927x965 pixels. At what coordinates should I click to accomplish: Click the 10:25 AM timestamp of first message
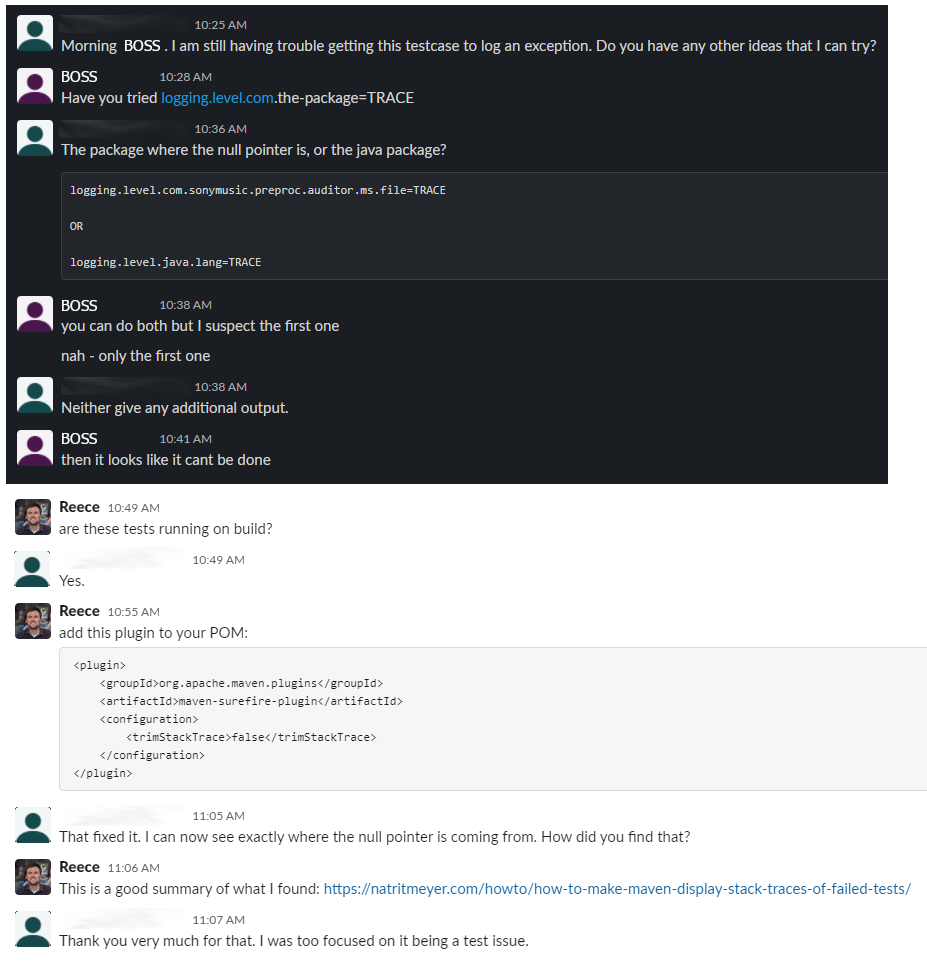(x=220, y=25)
